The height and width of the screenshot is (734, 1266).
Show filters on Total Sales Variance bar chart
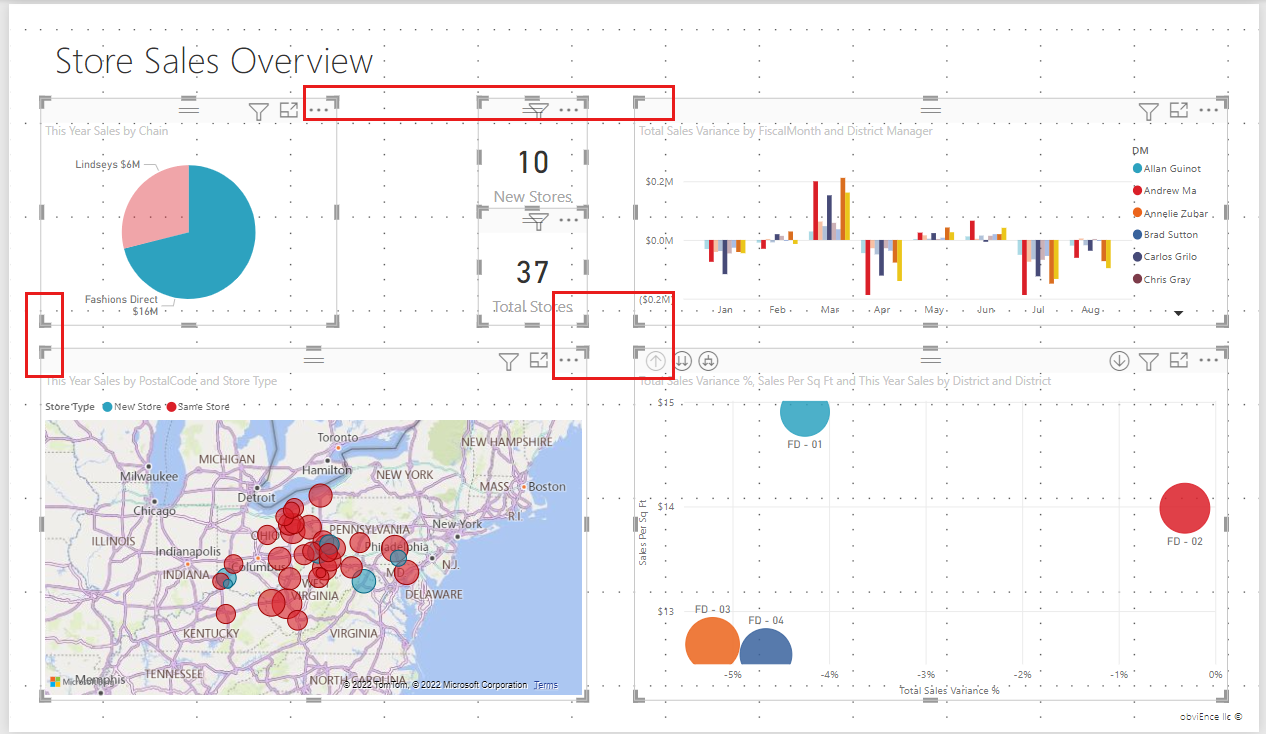[1149, 111]
